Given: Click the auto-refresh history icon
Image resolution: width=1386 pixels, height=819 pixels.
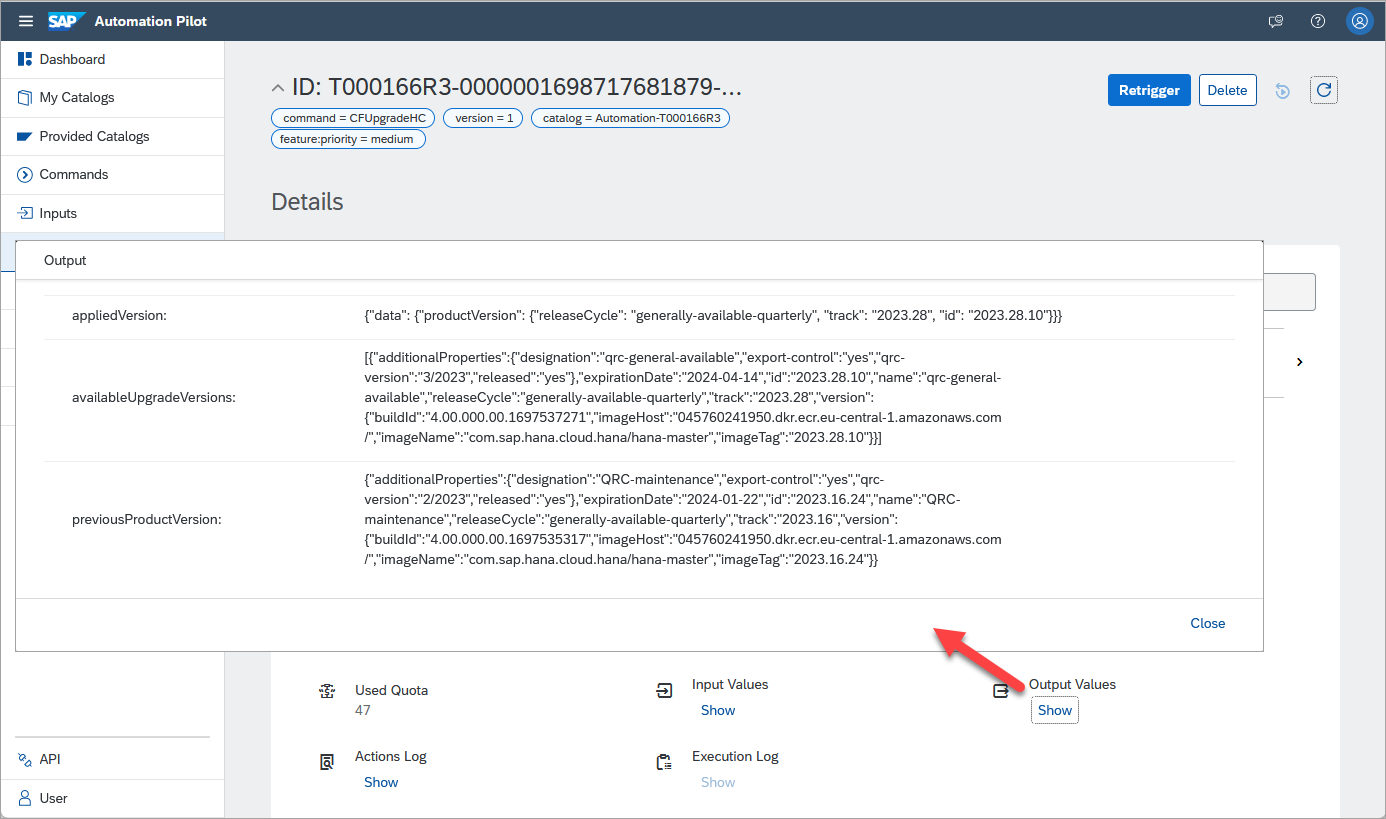Looking at the screenshot, I should [x=1283, y=91].
